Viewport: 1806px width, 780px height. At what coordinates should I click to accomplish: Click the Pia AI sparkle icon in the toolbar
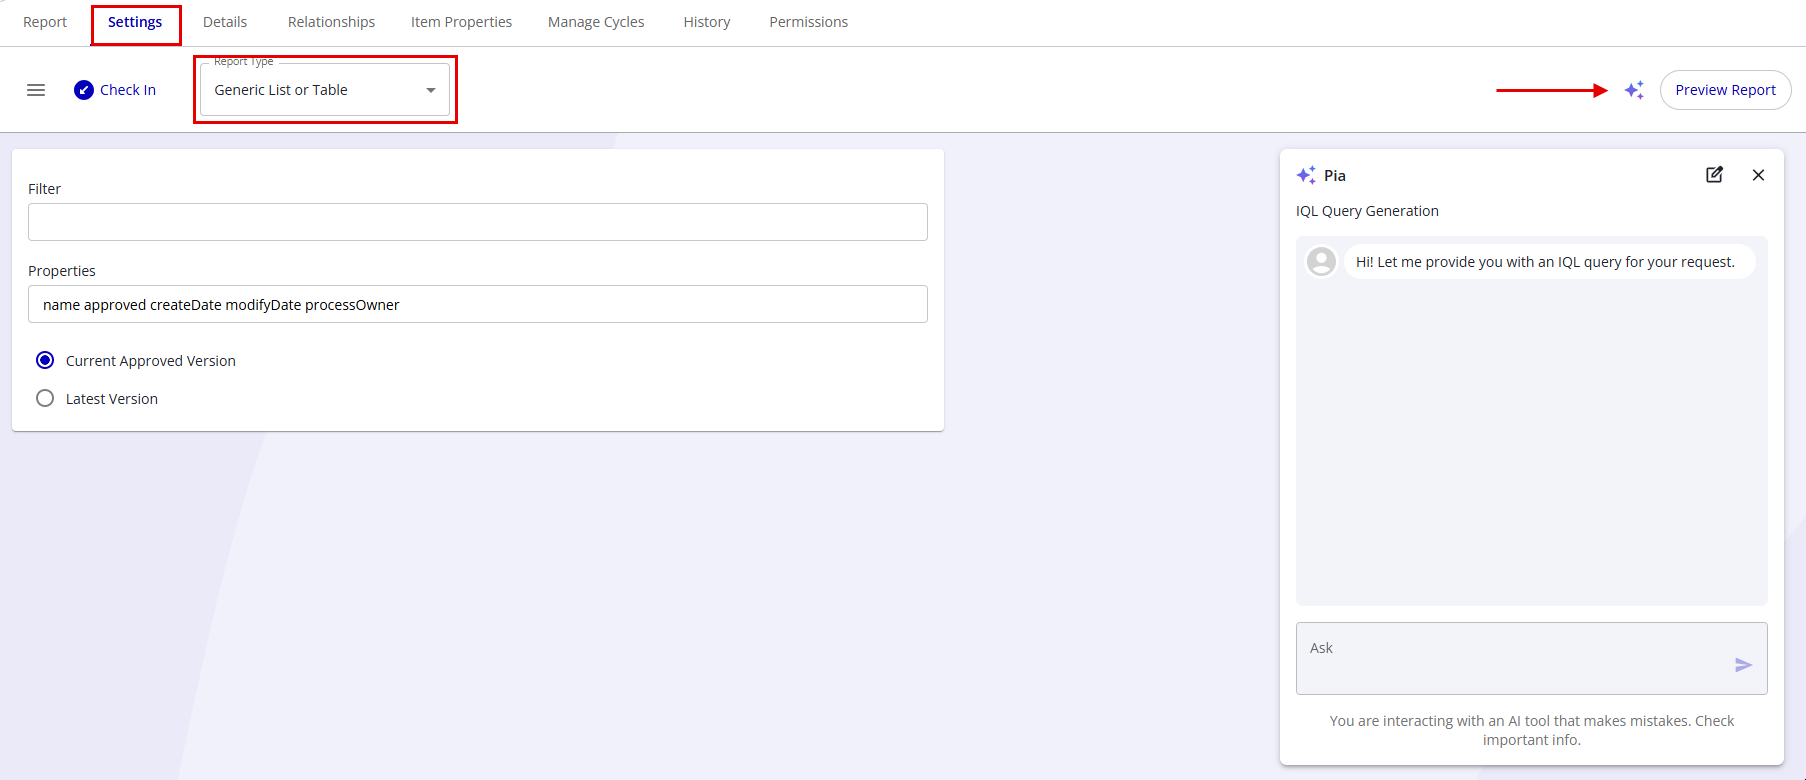[x=1635, y=90]
